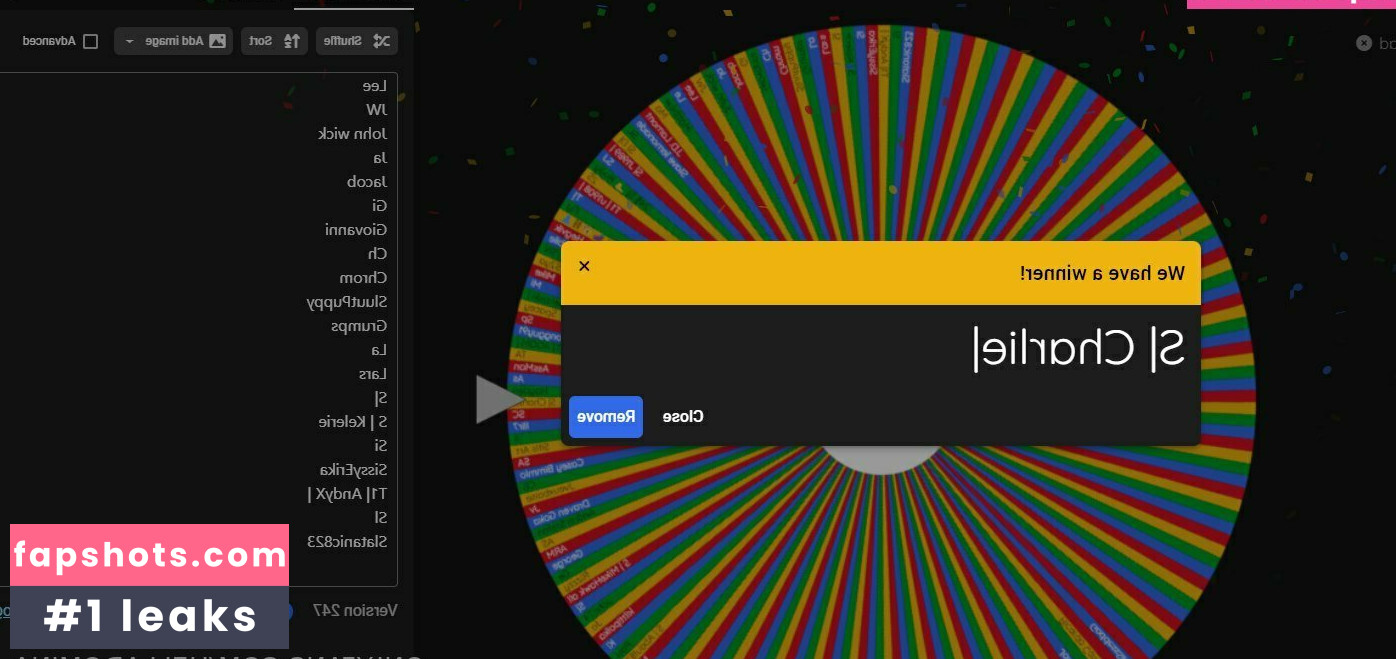1396x659 pixels.
Task: Click the 'Slatanic823' entry at list bottom
Action: 346,541
